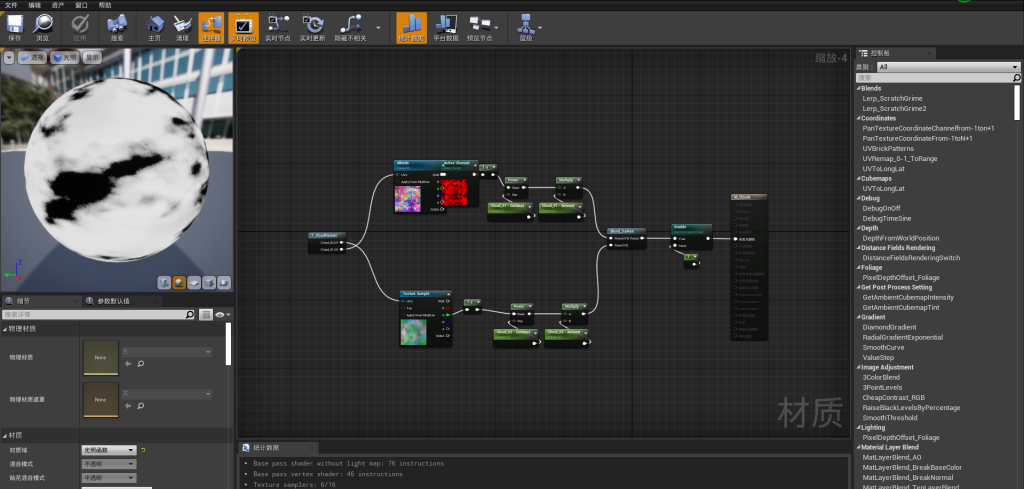Open viewport options dropdown arrow
The image size is (1024, 489).
(x=8, y=57)
